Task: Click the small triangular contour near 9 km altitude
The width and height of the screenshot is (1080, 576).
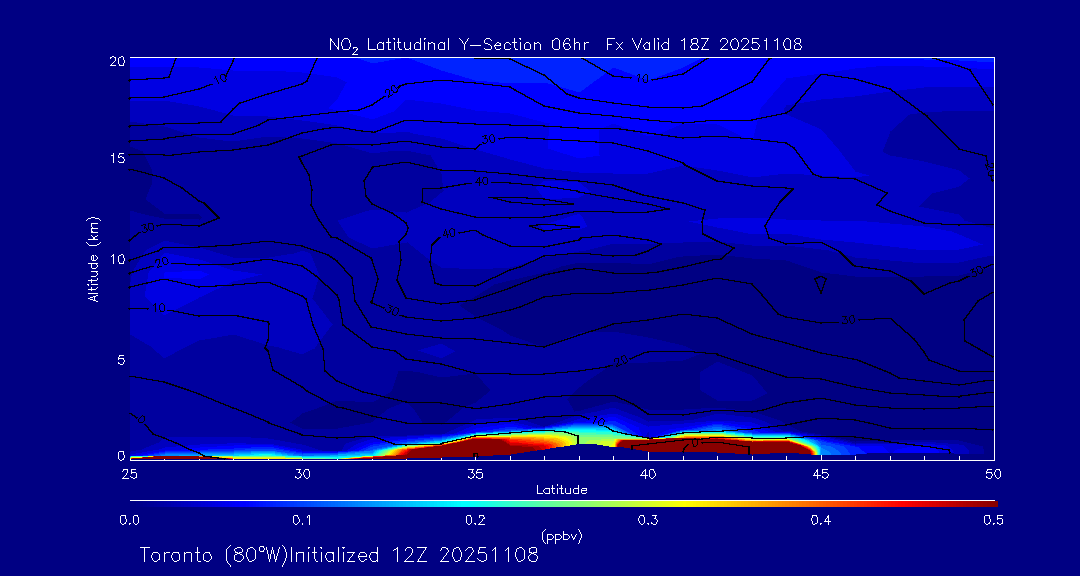Action: (821, 286)
